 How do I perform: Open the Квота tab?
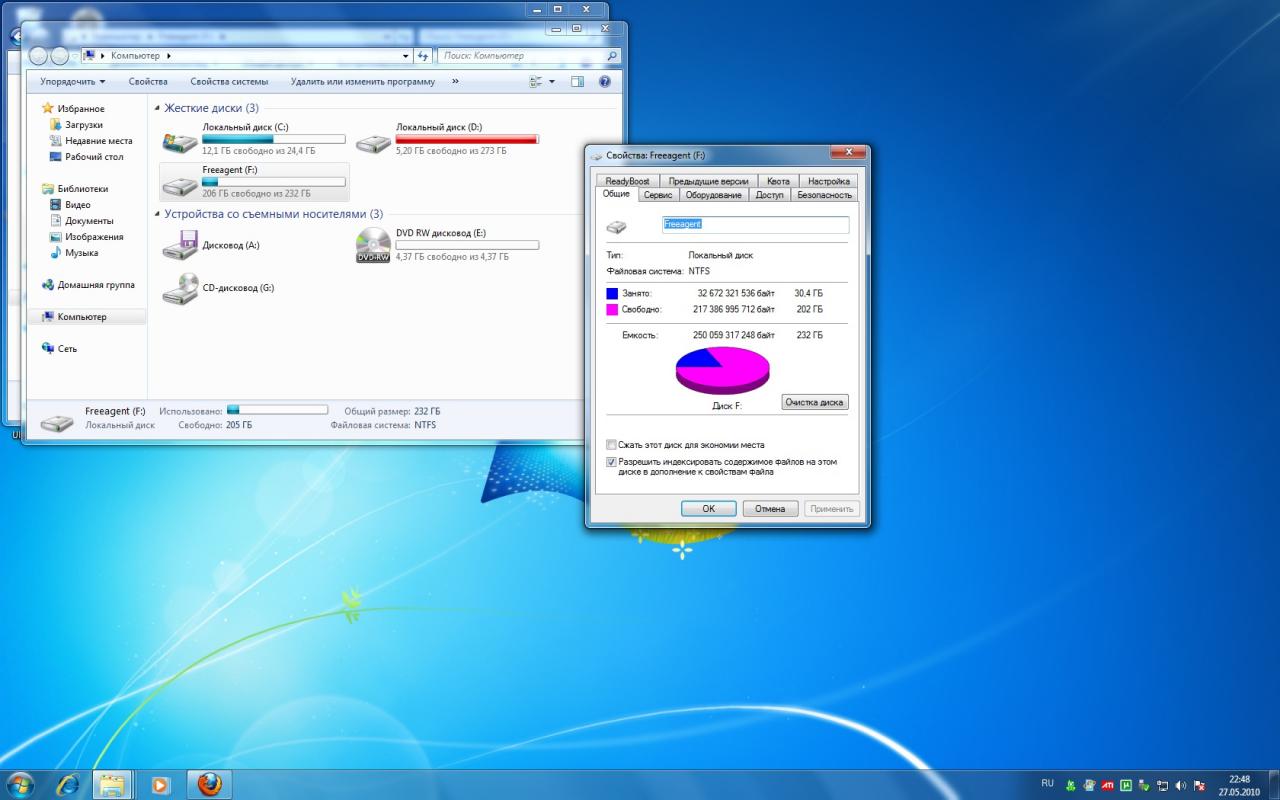coord(778,181)
